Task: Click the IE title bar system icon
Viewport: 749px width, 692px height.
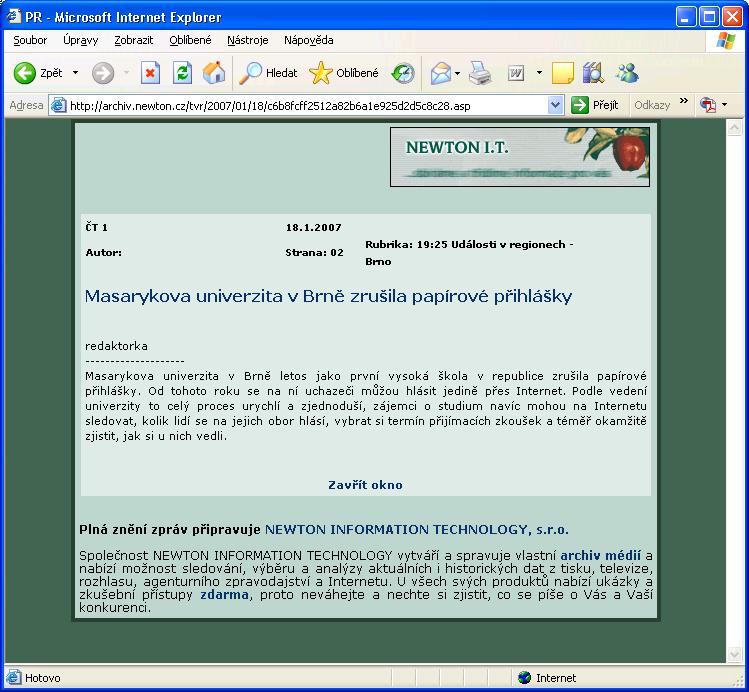Action: pos(14,17)
